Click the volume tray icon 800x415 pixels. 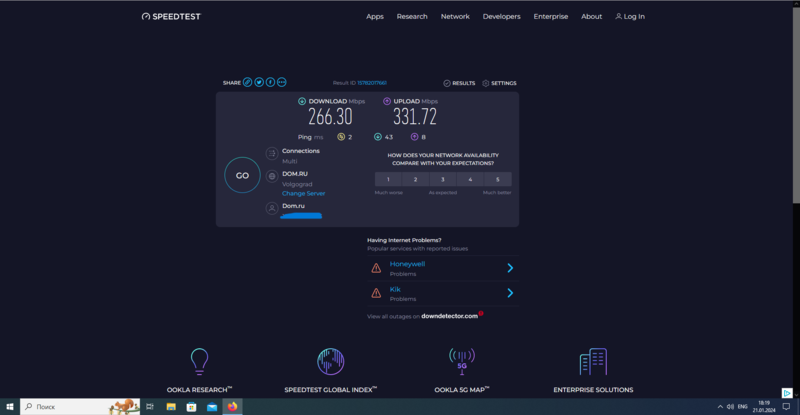tap(730, 407)
